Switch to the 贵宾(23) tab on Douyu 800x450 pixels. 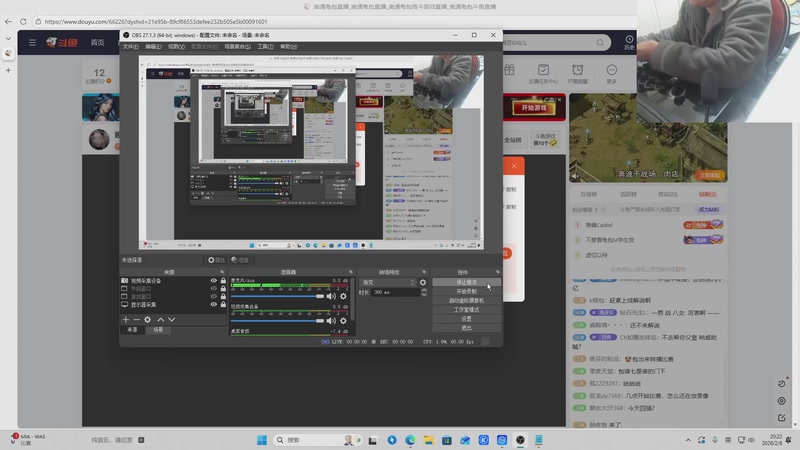(668, 194)
